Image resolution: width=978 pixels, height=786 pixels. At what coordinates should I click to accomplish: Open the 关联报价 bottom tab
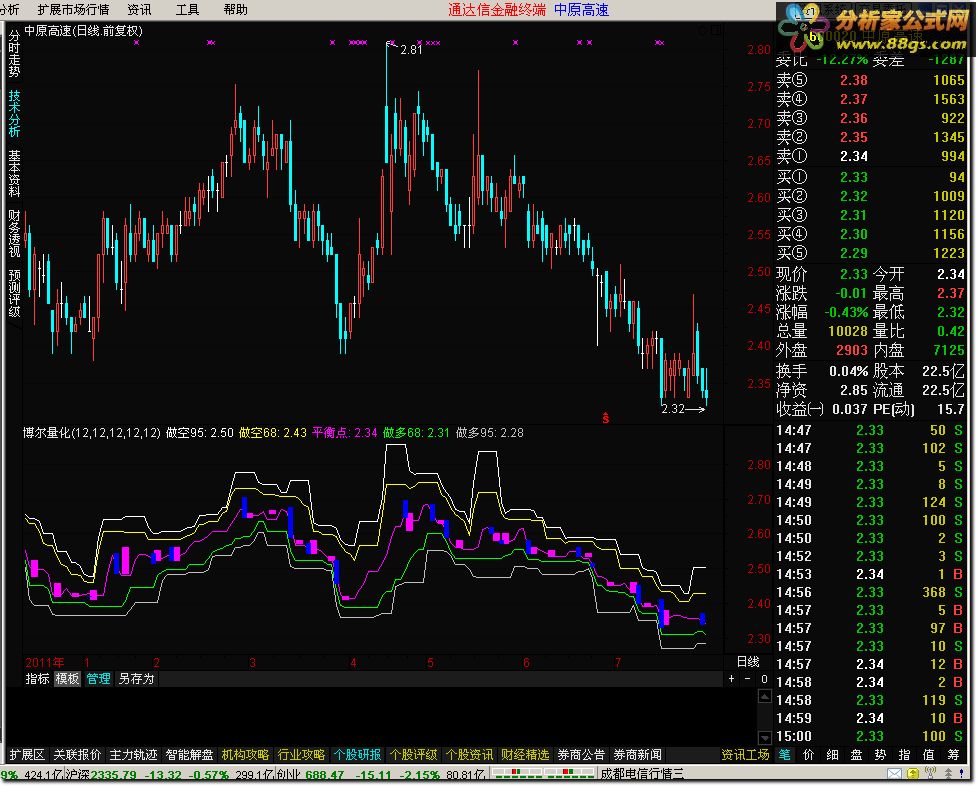(x=77, y=755)
